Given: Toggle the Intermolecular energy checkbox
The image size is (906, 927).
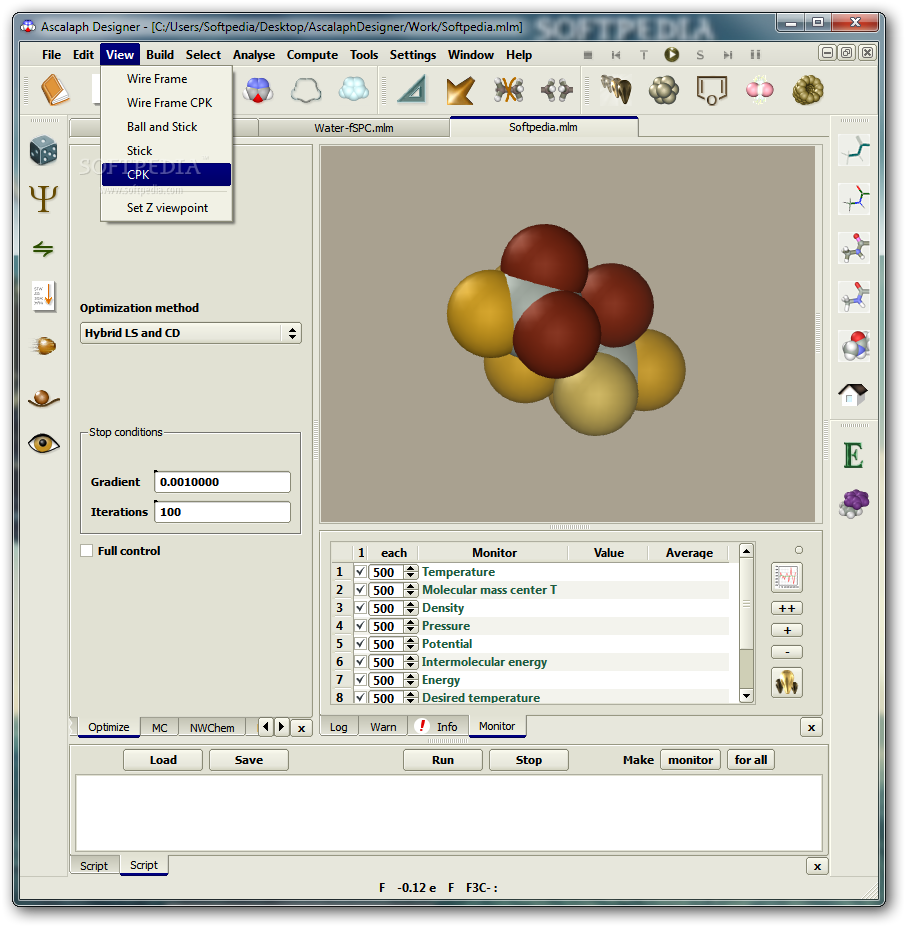Looking at the screenshot, I should coord(360,662).
